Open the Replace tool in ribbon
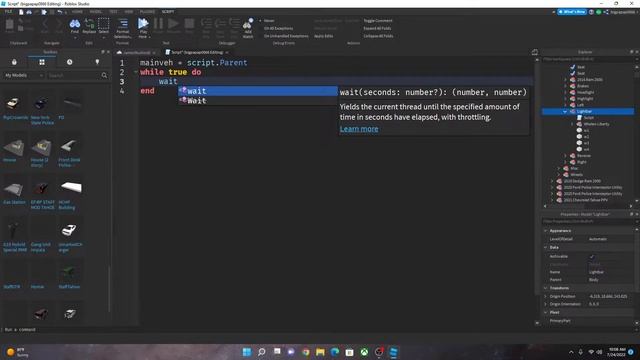This screenshot has height=360, width=640. tap(89, 26)
